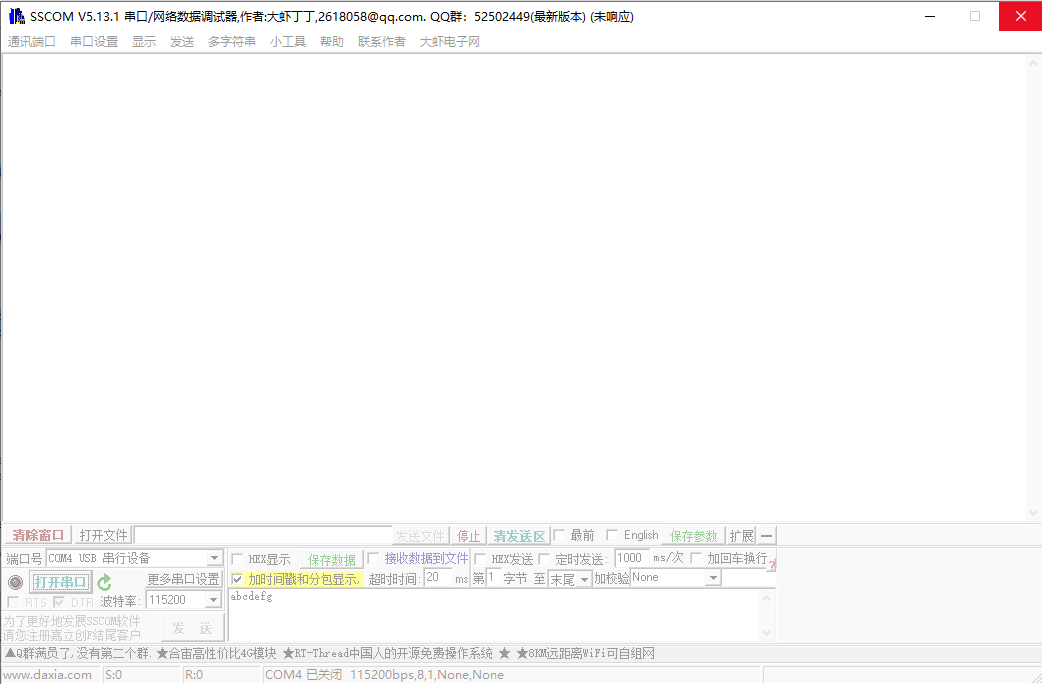Open the 端口号 COM4 port dropdown

point(214,558)
